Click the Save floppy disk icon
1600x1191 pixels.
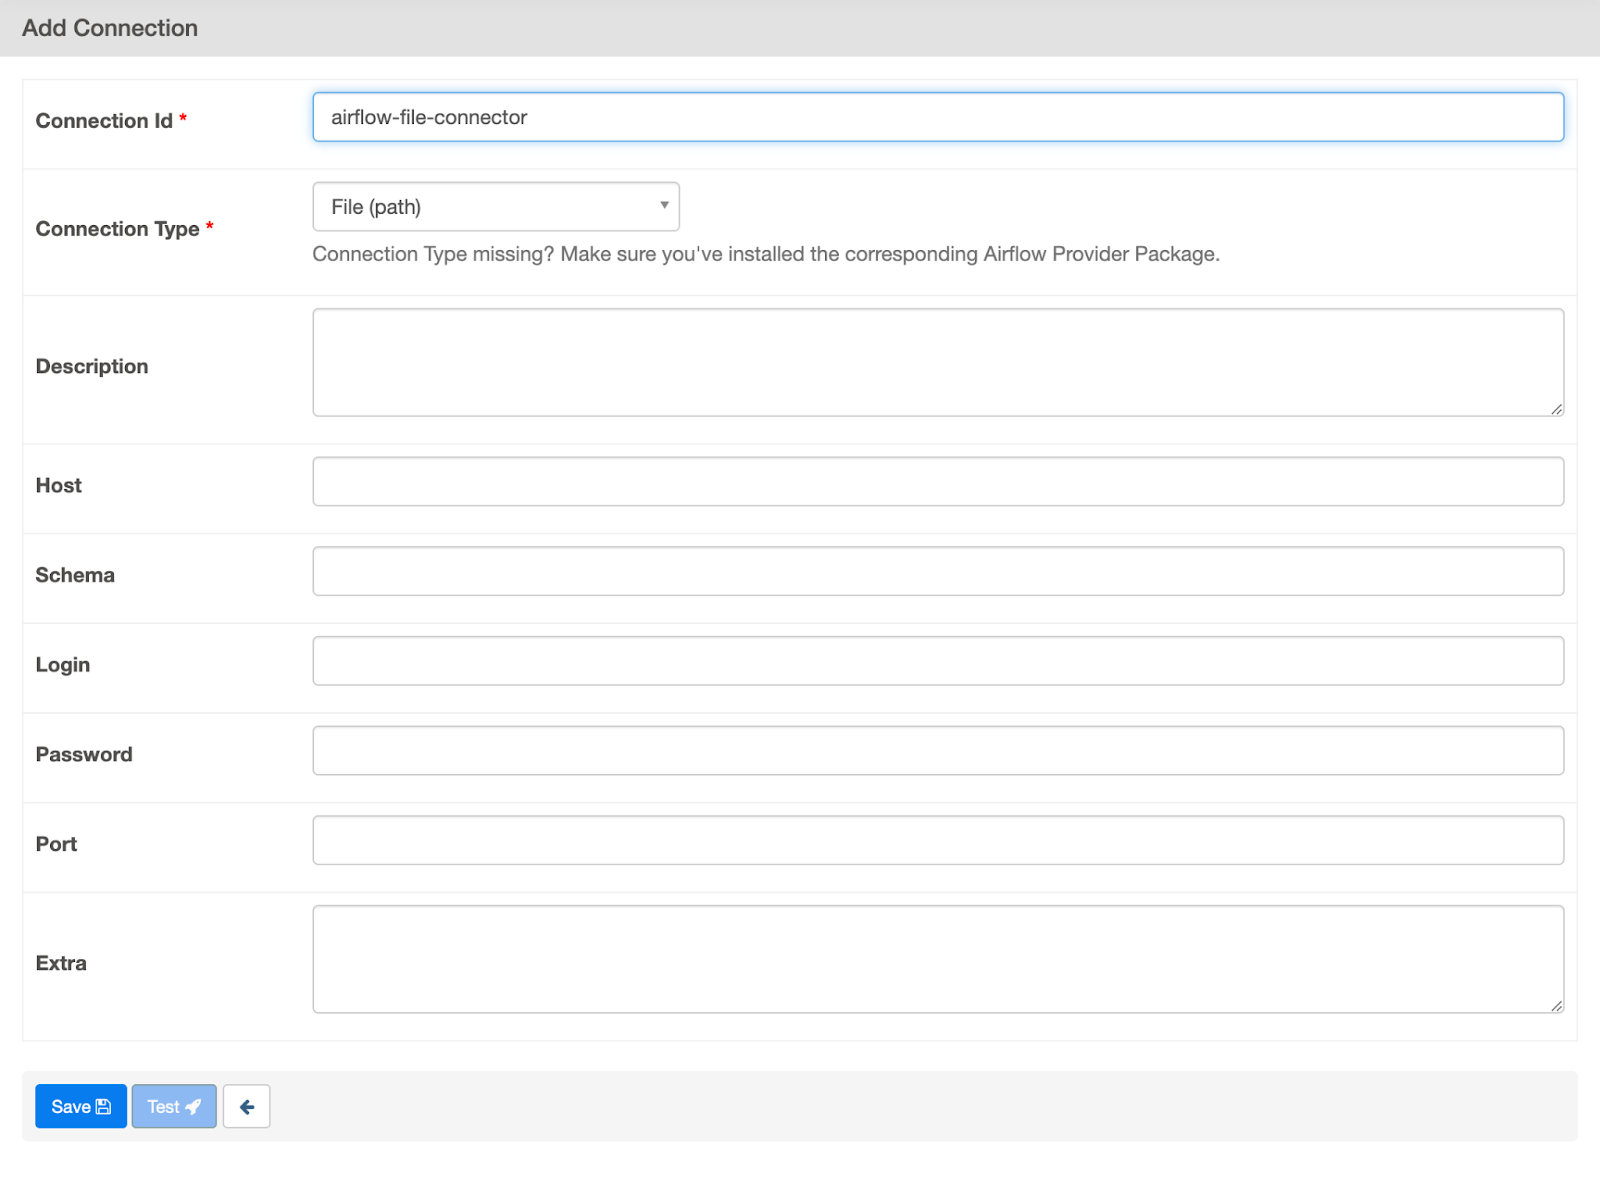click(x=104, y=1106)
